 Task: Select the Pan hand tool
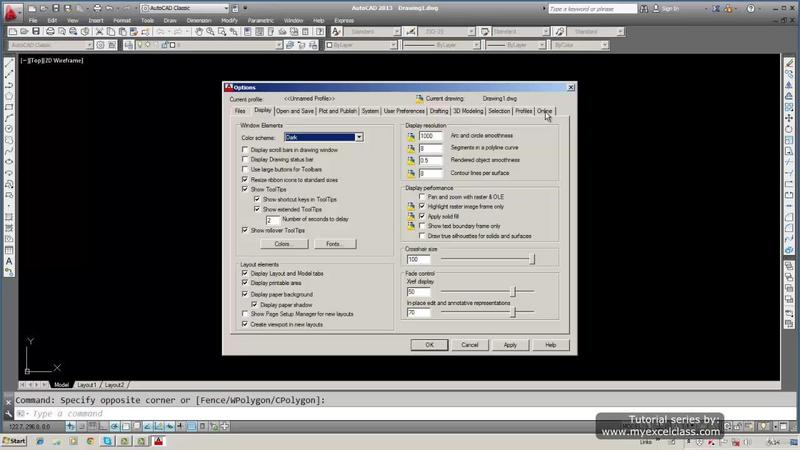tap(199, 32)
